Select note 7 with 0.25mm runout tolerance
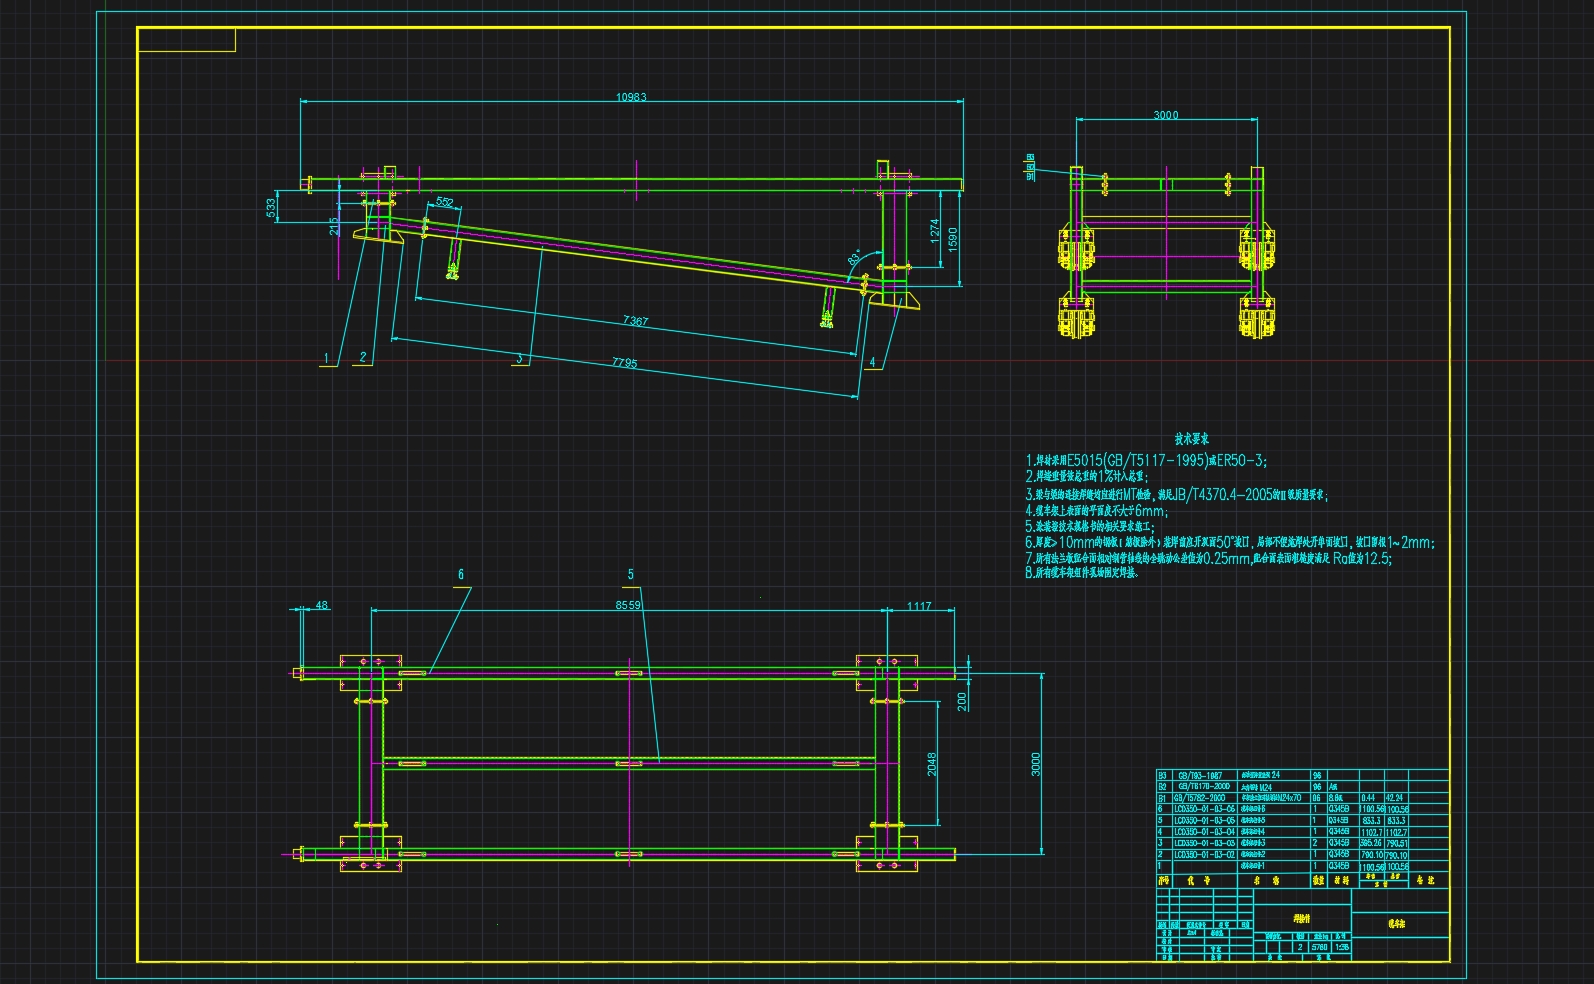 click(1208, 559)
